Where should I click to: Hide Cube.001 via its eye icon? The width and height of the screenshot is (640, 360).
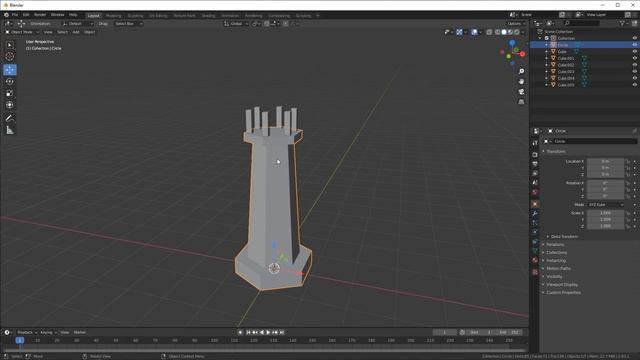[x=635, y=58]
